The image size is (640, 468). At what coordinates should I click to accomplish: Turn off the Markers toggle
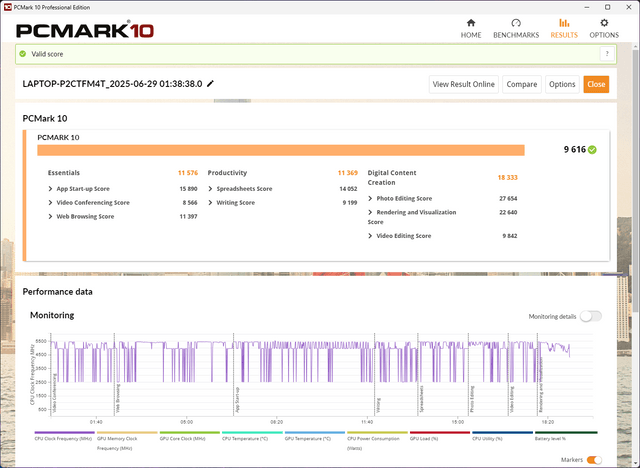pyautogui.click(x=594, y=460)
